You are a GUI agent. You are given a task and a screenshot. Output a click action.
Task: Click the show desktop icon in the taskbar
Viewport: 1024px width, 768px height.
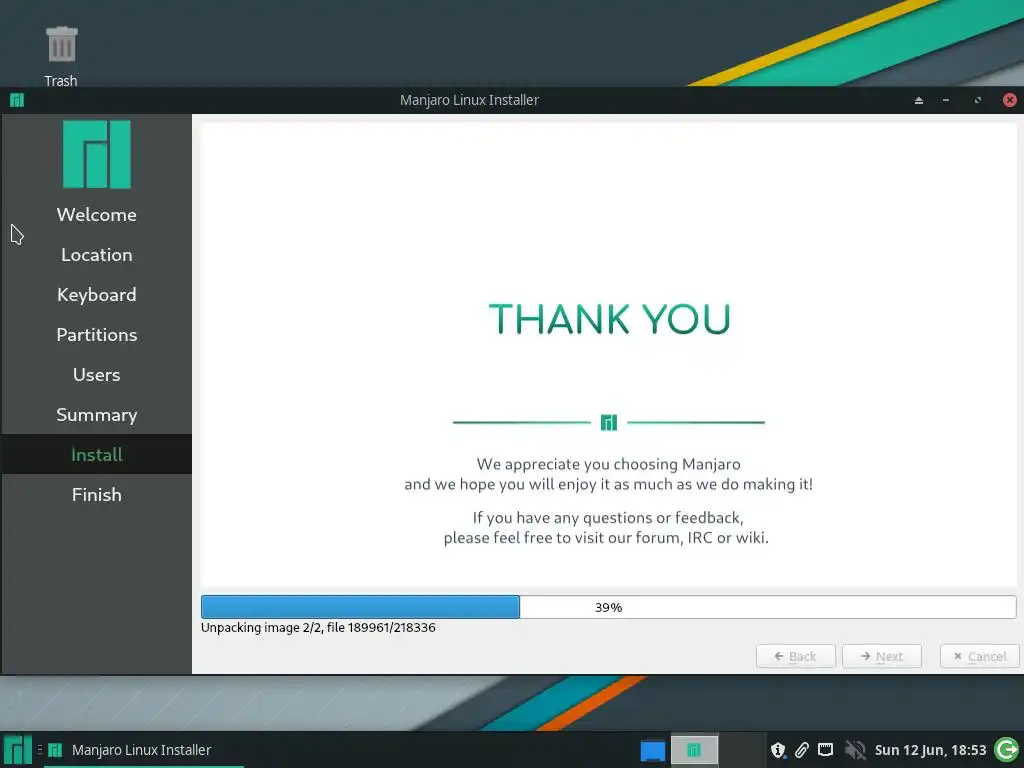pyautogui.click(x=652, y=750)
